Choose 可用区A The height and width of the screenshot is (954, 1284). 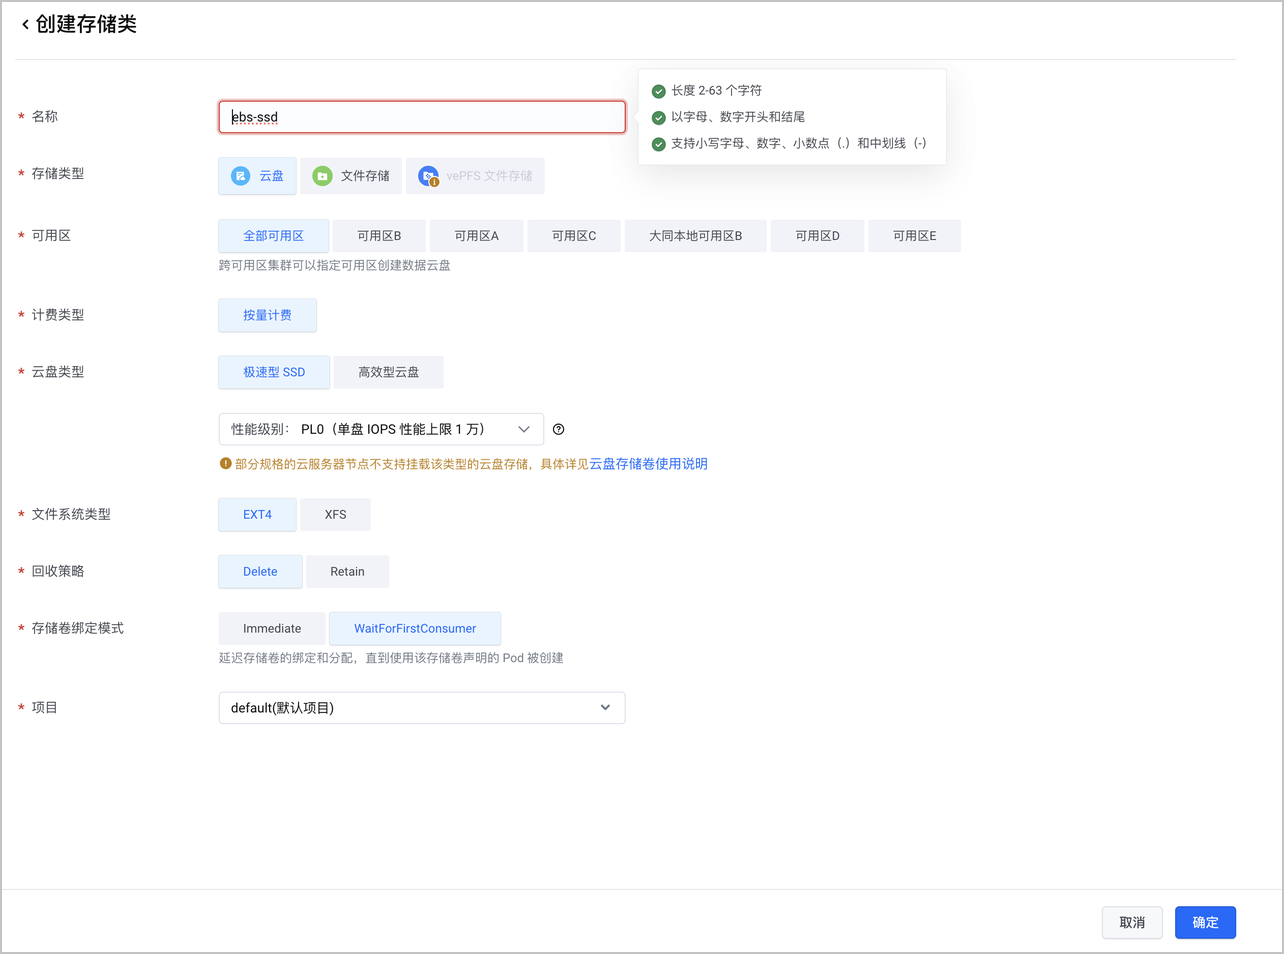click(x=477, y=236)
